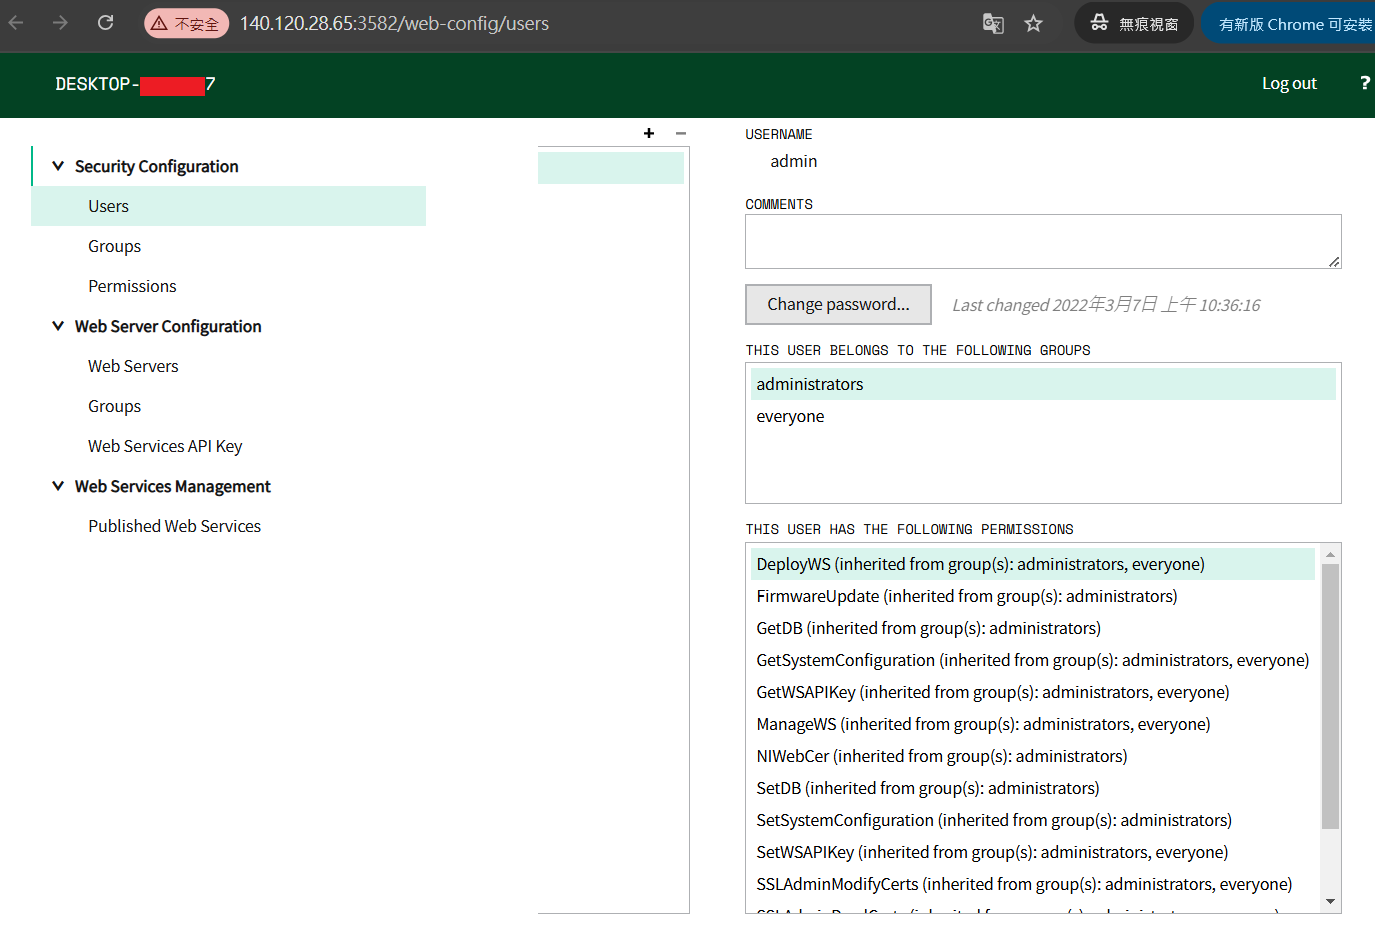The height and width of the screenshot is (930, 1375).
Task: Collapse Web Services Management section
Action: (x=58, y=486)
